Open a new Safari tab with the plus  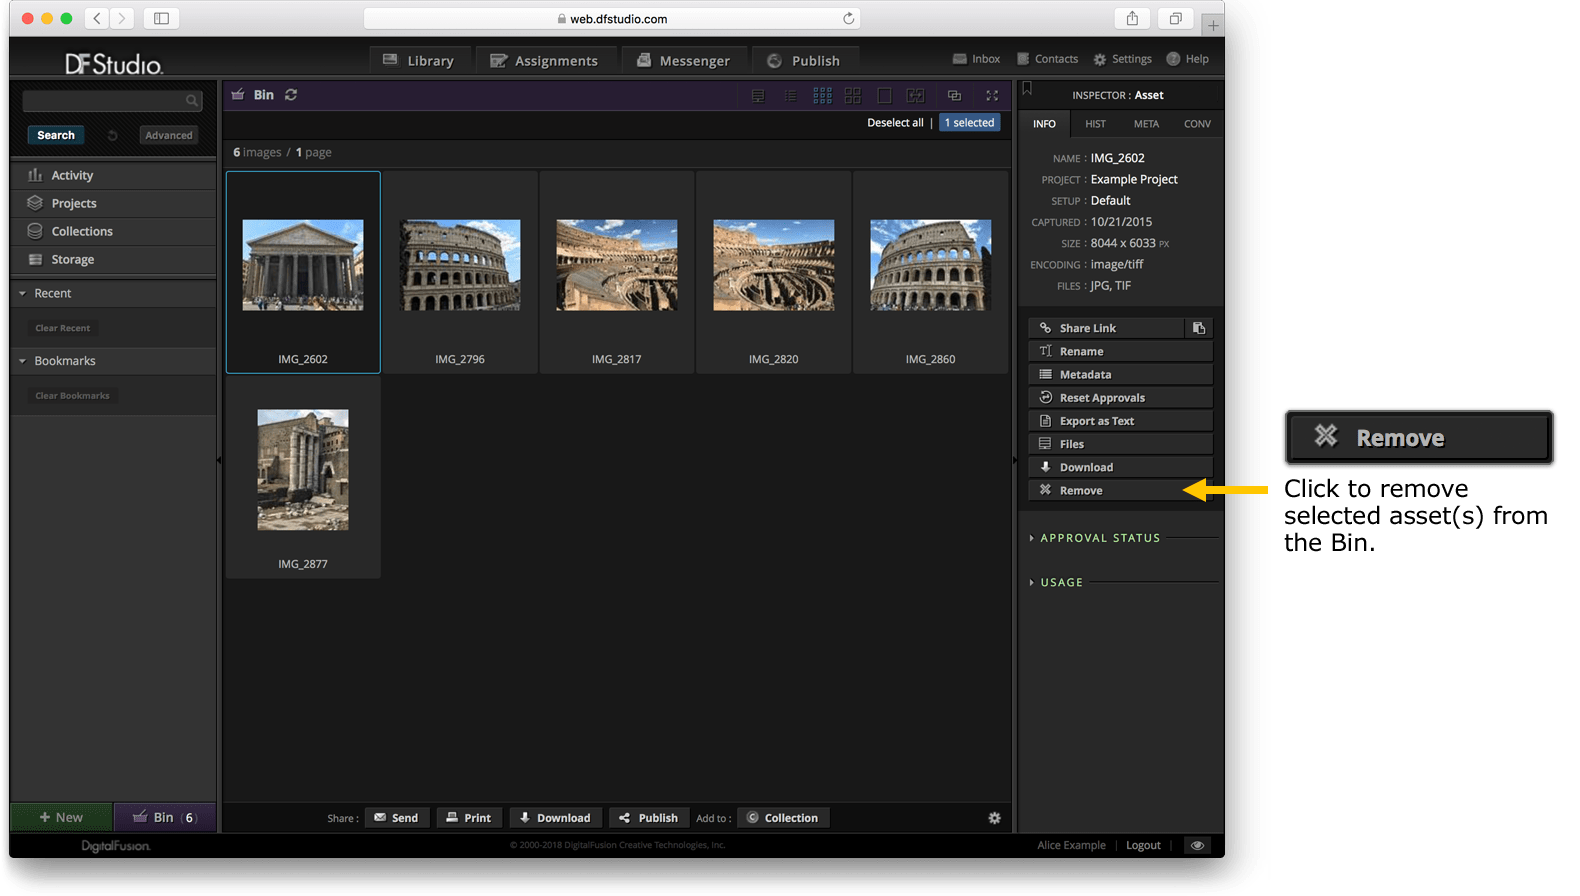tap(1213, 25)
